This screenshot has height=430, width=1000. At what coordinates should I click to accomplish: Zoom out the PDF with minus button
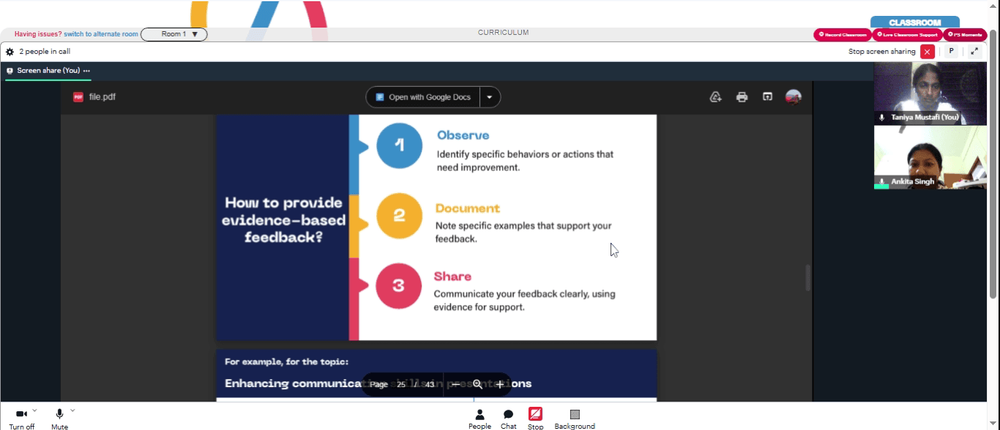455,385
